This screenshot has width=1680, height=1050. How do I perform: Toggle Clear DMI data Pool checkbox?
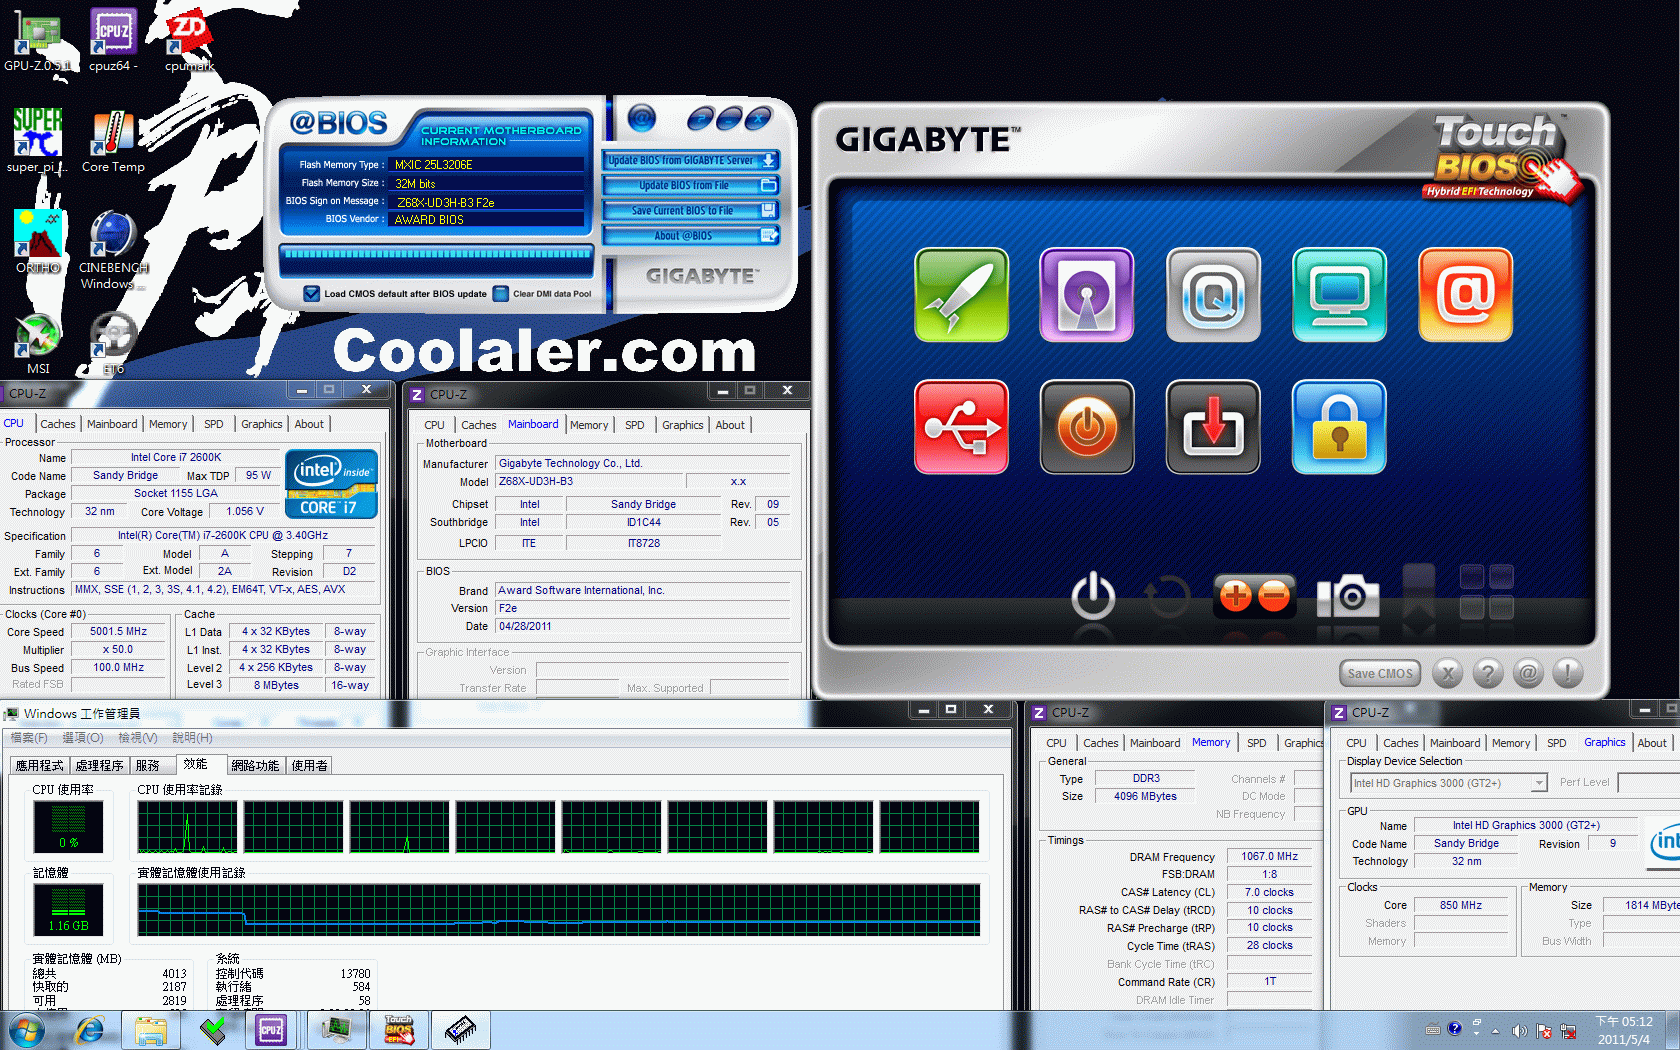501,294
